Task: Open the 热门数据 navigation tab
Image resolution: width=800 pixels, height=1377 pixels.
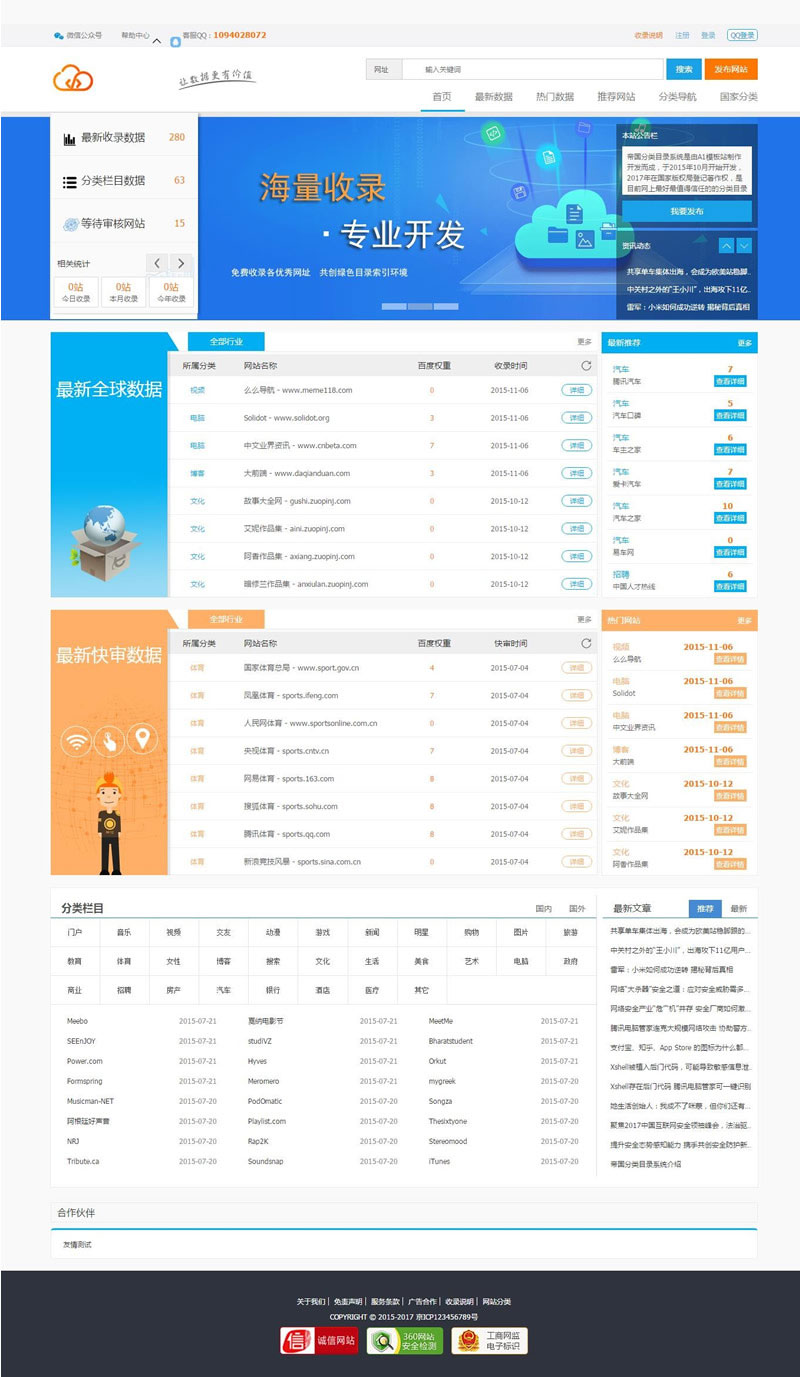Action: coord(553,96)
